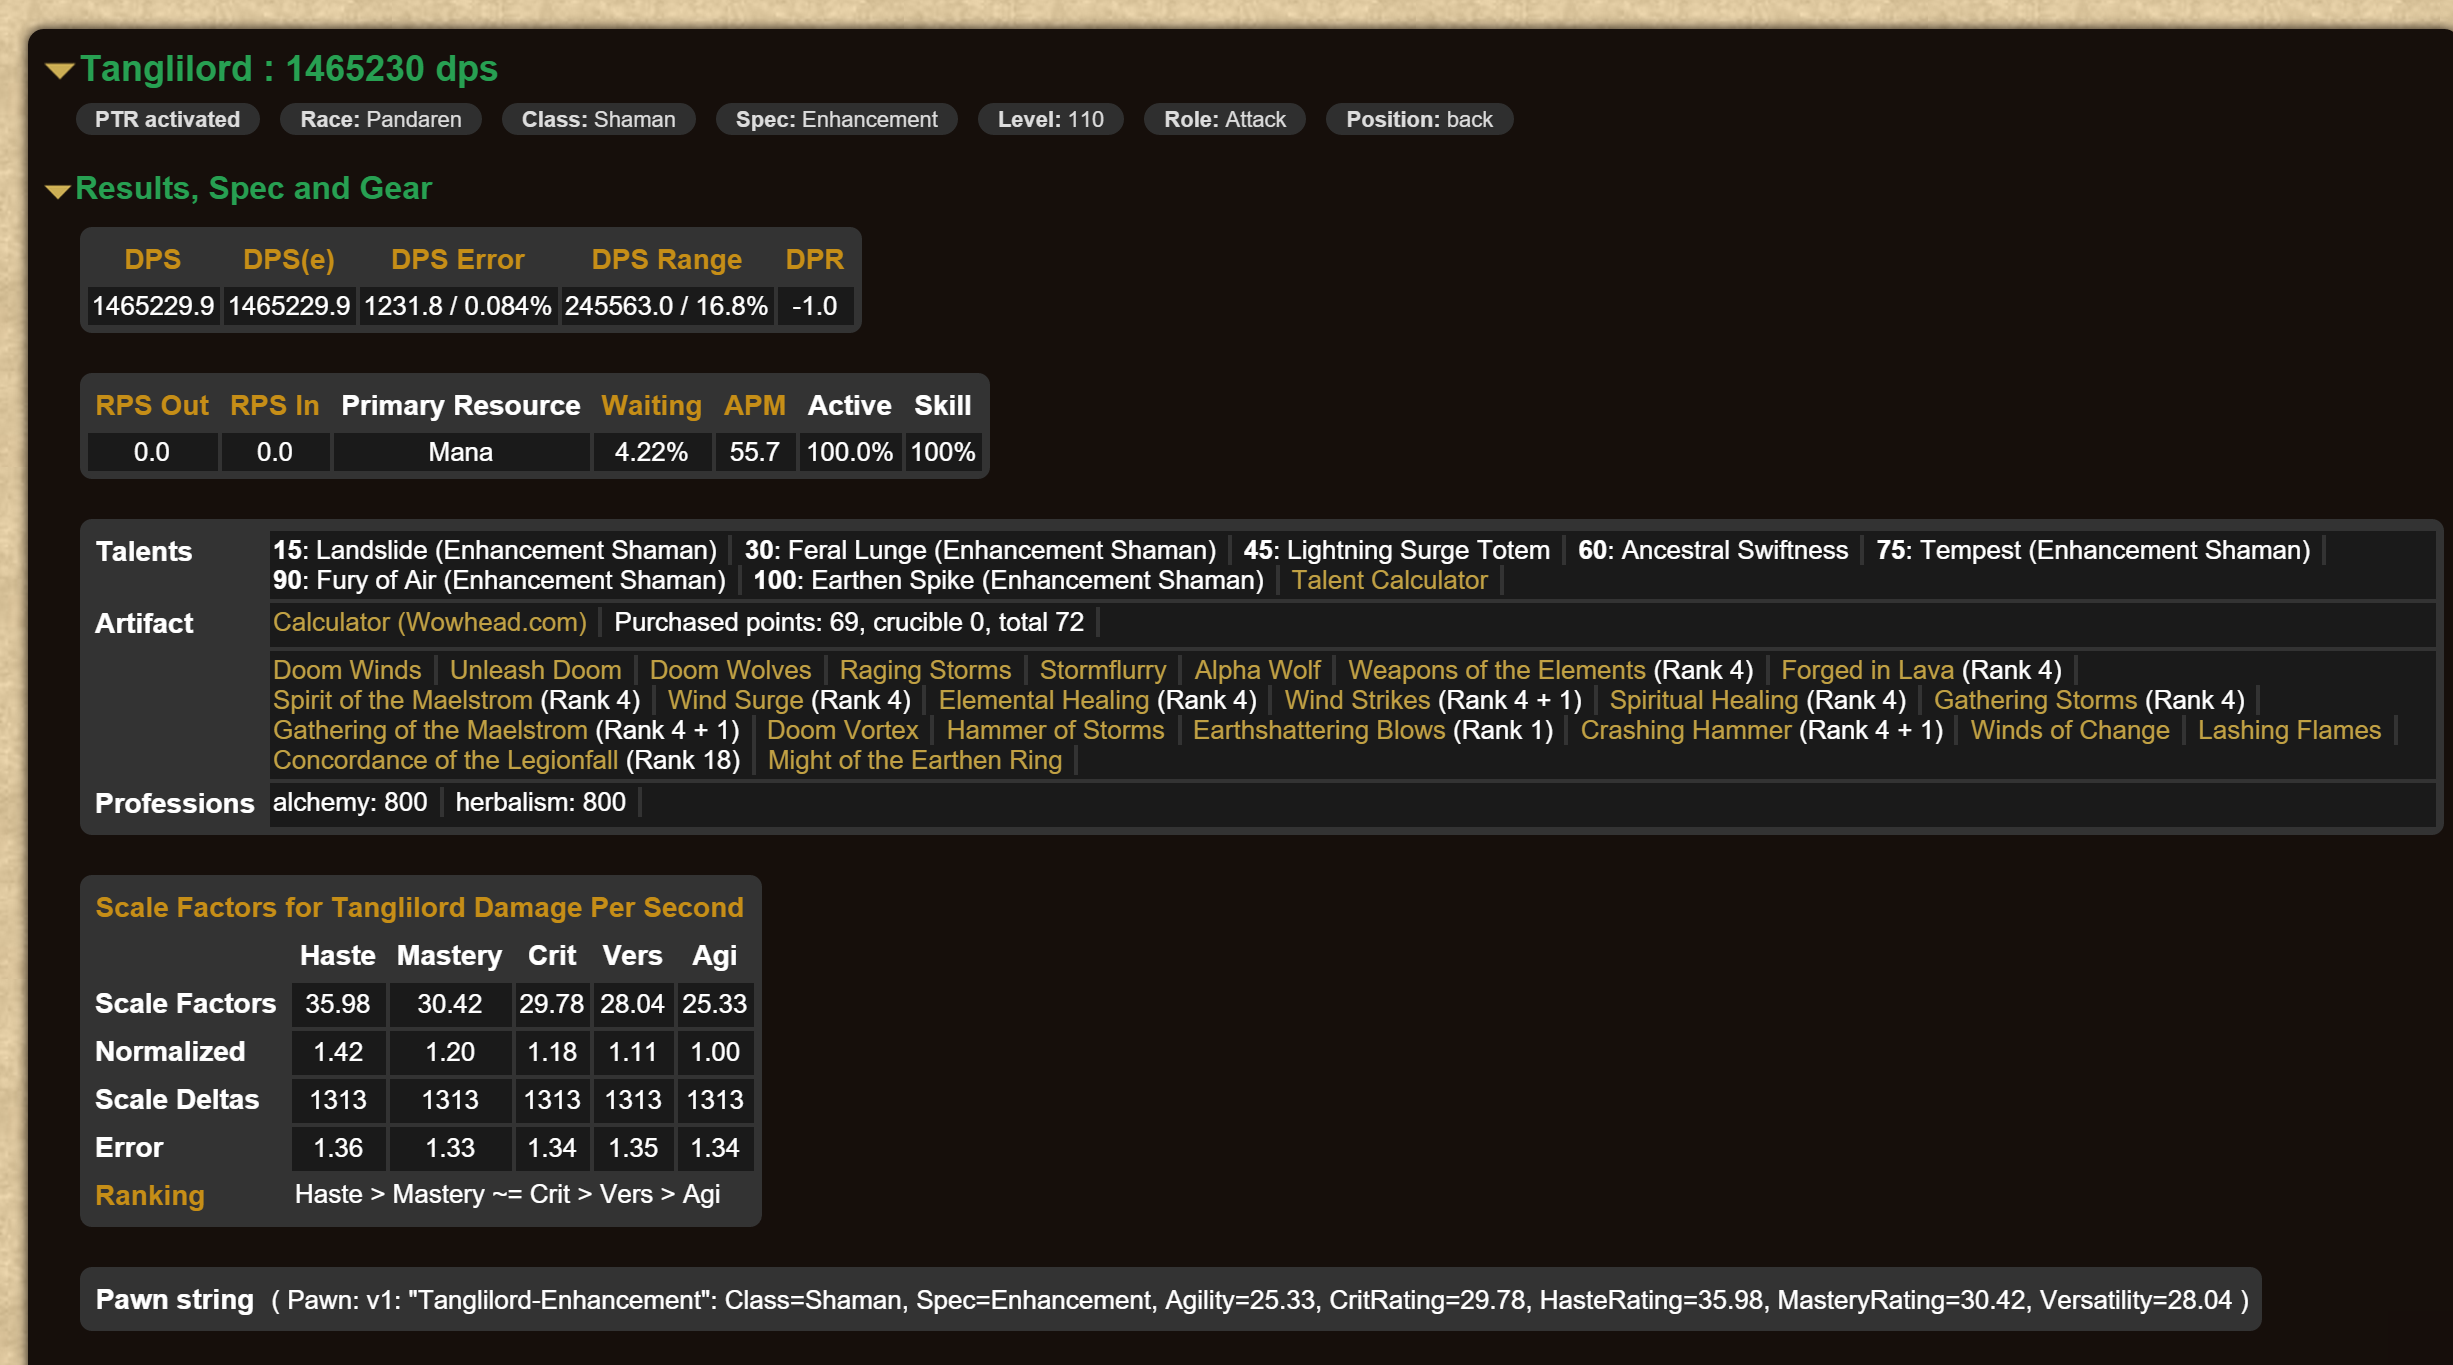
Task: Click the Stormflurry trait link
Action: point(1102,670)
